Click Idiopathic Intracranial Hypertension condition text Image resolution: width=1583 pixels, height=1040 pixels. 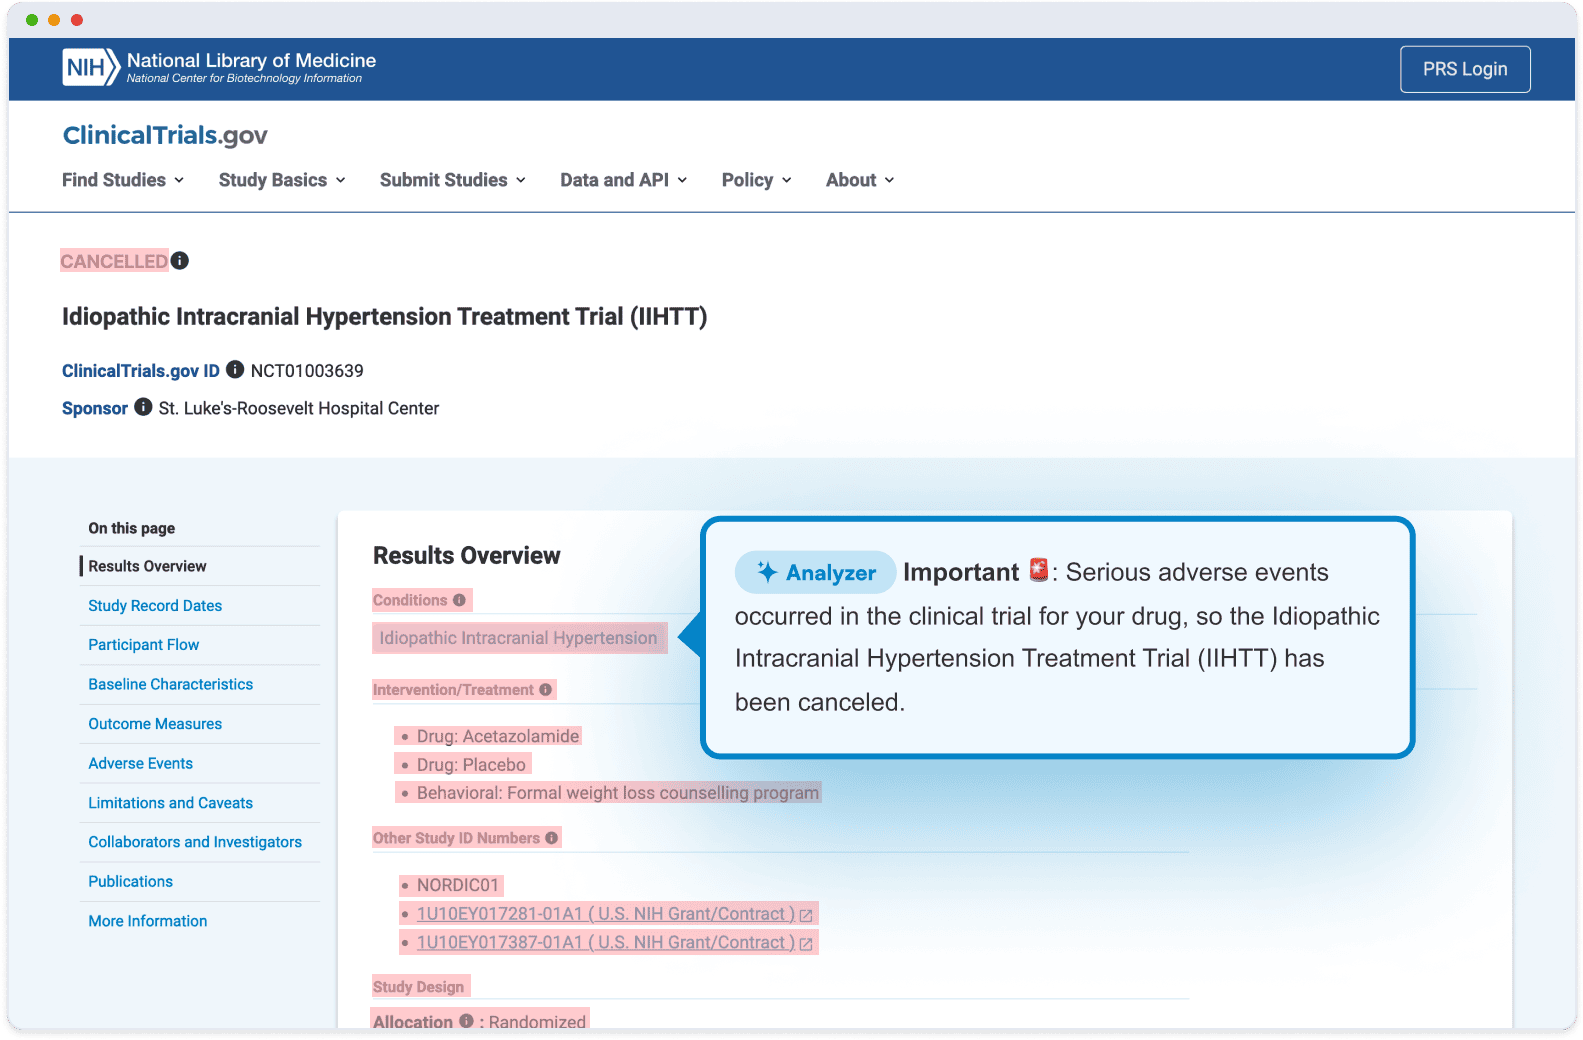(518, 638)
